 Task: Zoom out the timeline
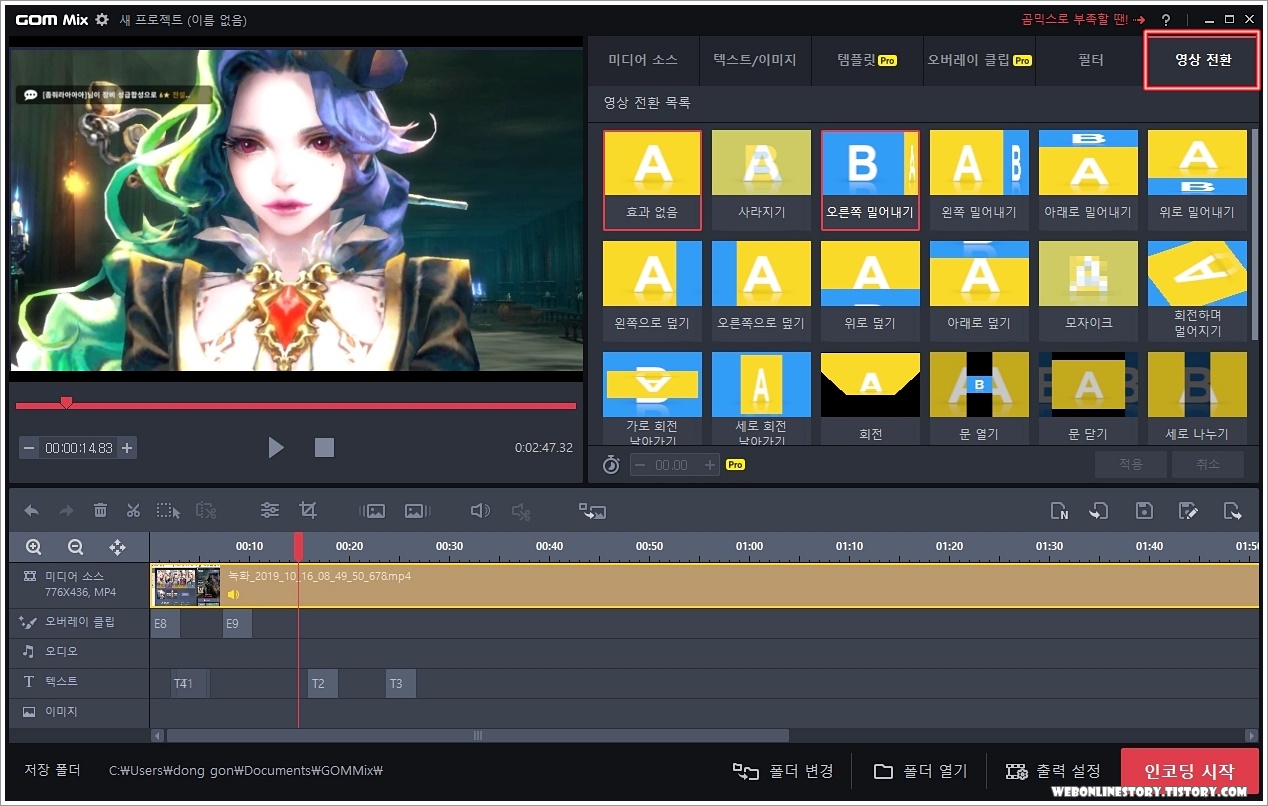click(75, 547)
